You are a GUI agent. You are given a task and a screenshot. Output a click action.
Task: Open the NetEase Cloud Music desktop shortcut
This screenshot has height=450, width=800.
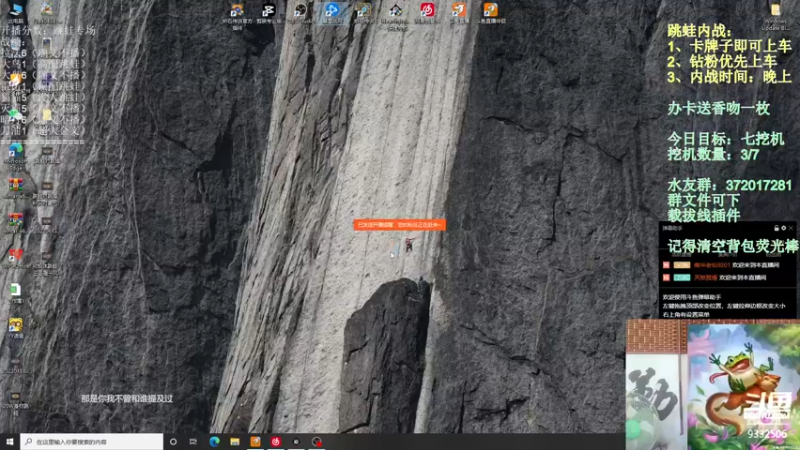tap(428, 13)
